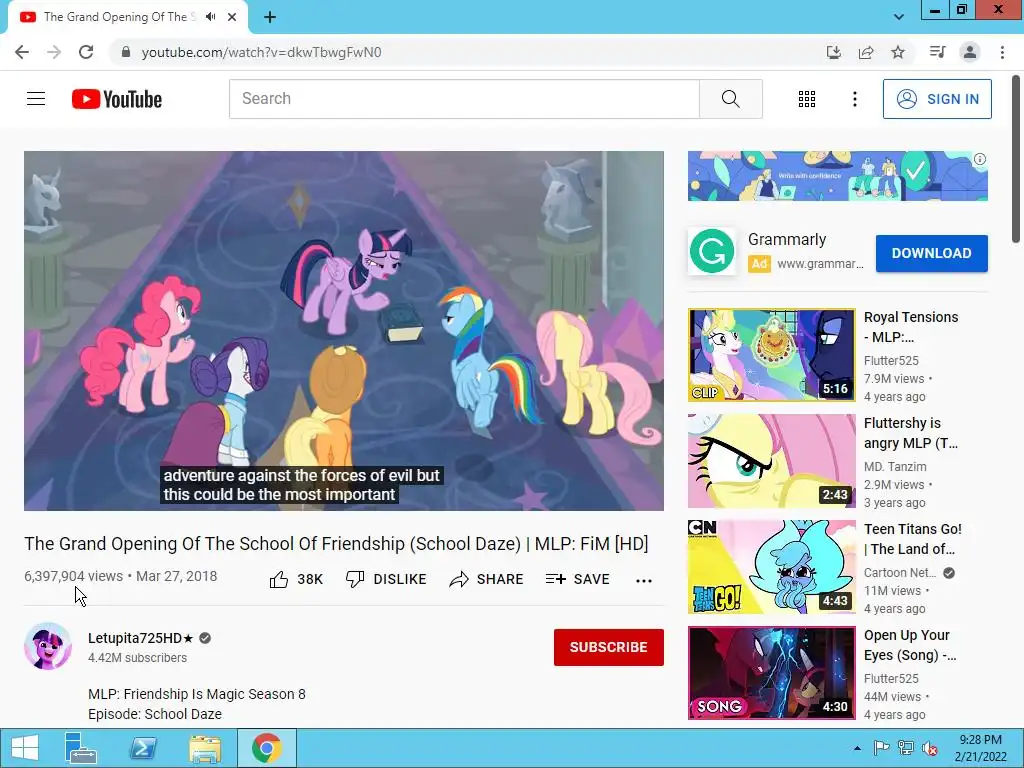Open Royal Tensions video thumbnail

(771, 355)
